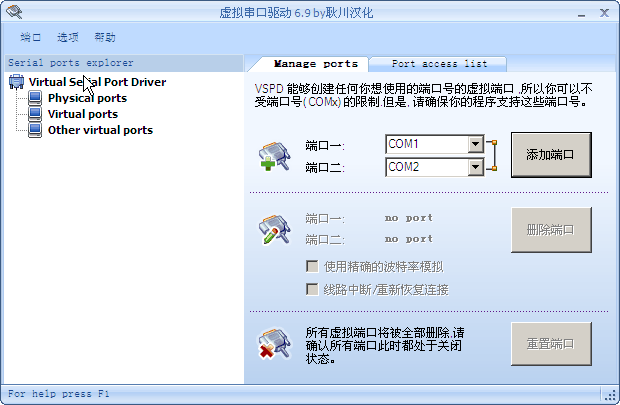The height and width of the screenshot is (405, 620).
Task: Click the monitor icon beside Physical ports
Action: click(35, 98)
